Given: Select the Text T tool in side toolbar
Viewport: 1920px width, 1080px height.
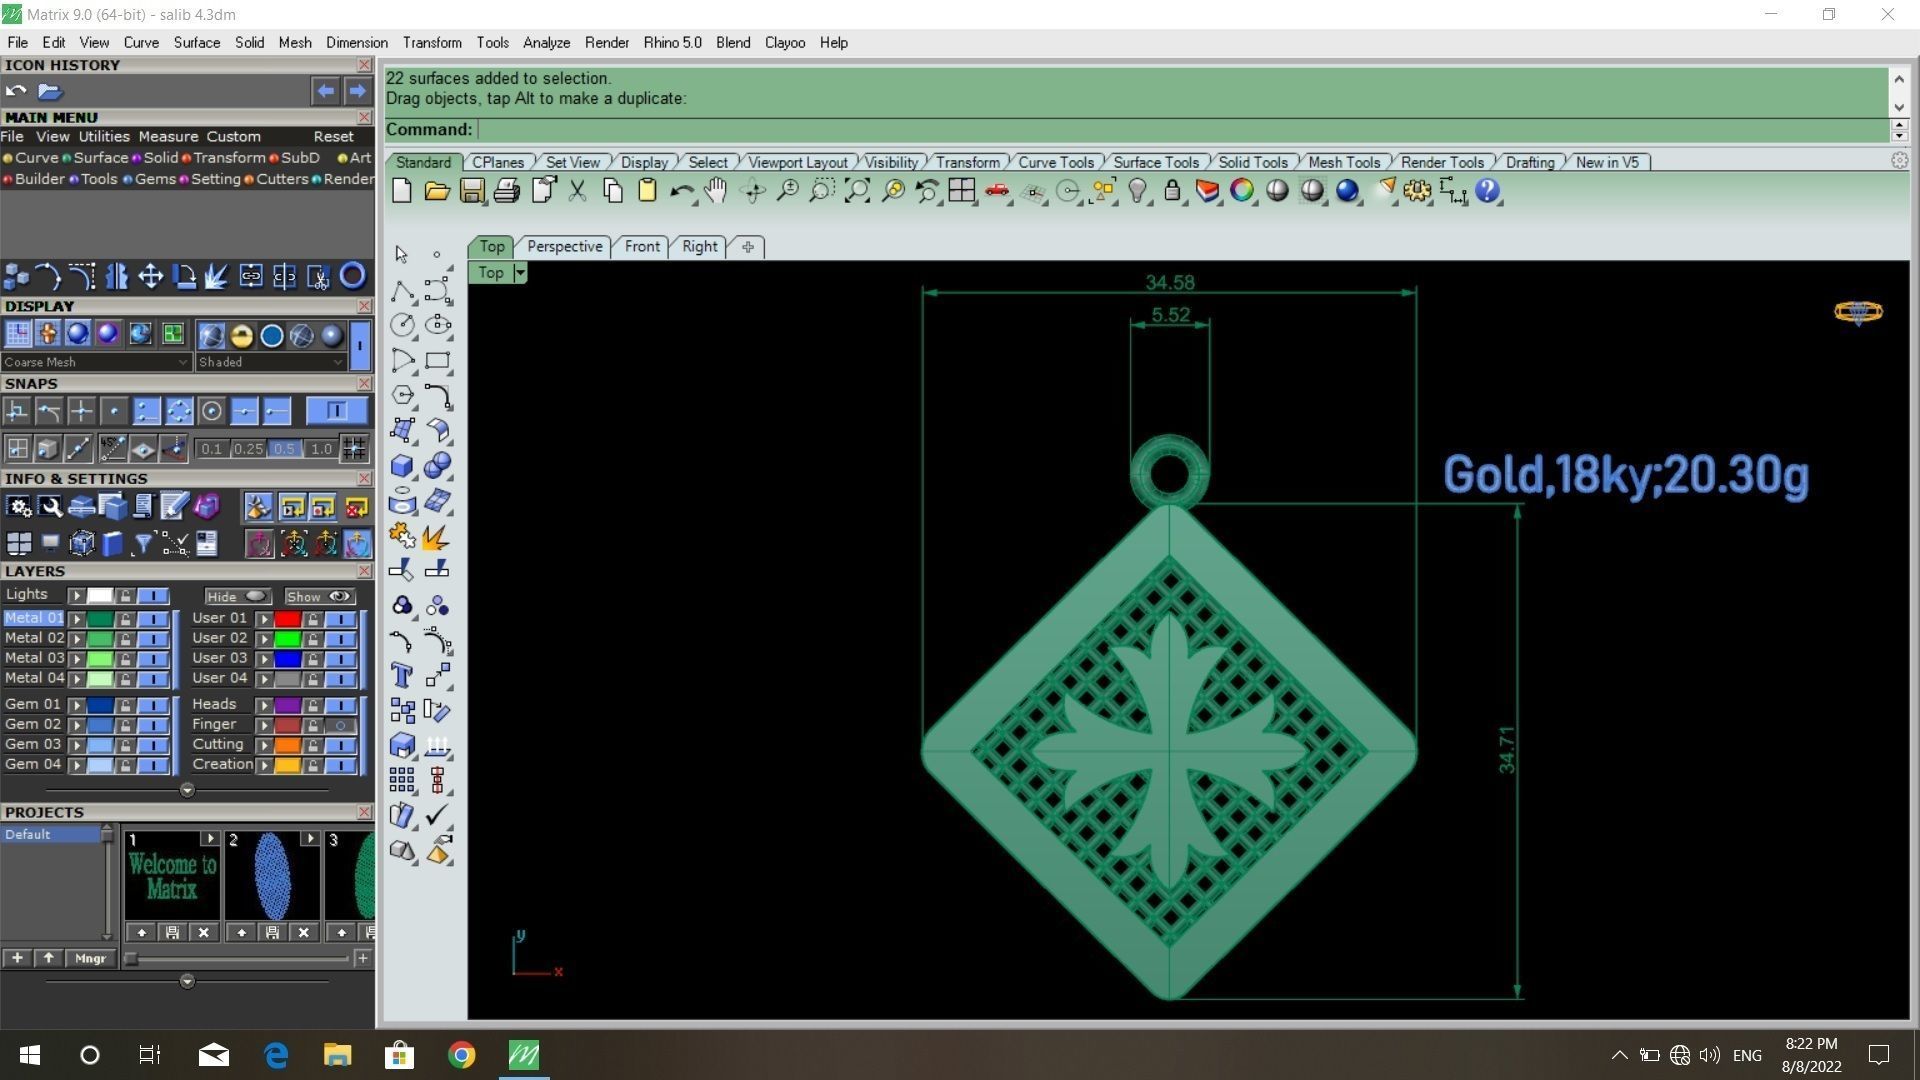Looking at the screenshot, I should coord(402,676).
